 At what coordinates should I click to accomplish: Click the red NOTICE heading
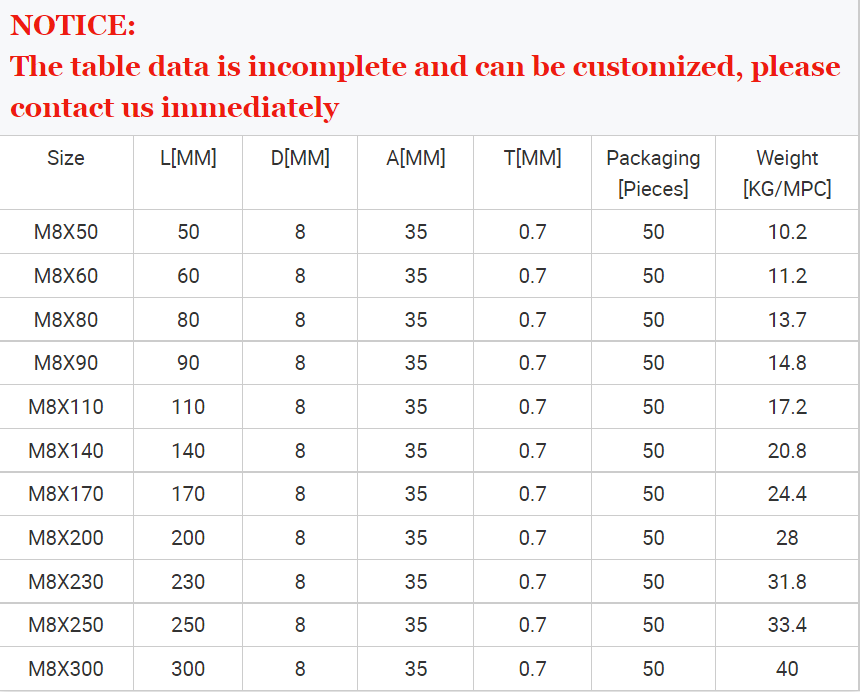[72, 26]
